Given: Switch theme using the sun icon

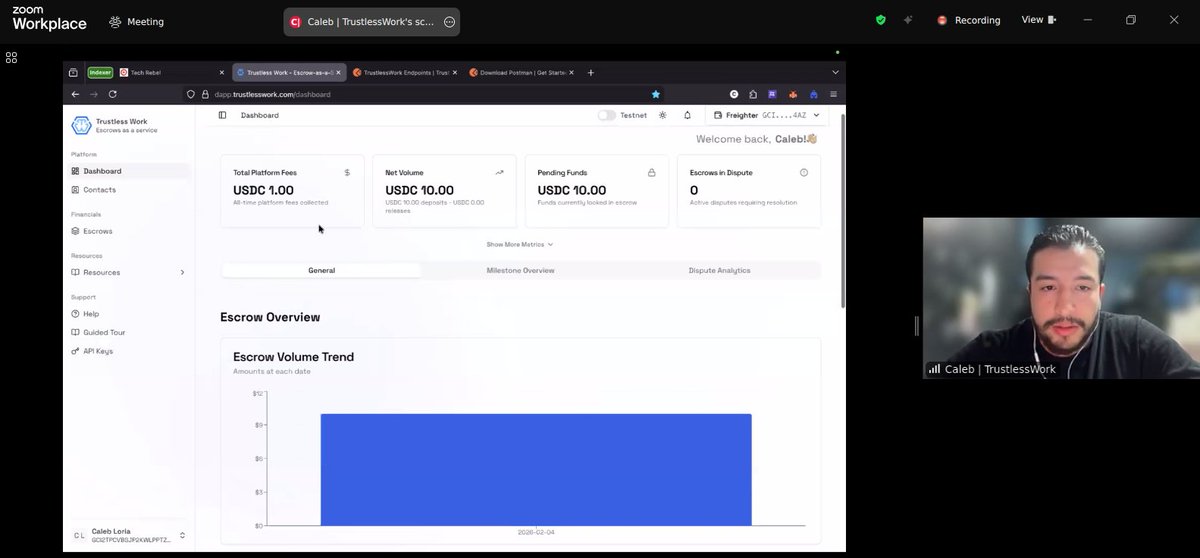Looking at the screenshot, I should 662,115.
